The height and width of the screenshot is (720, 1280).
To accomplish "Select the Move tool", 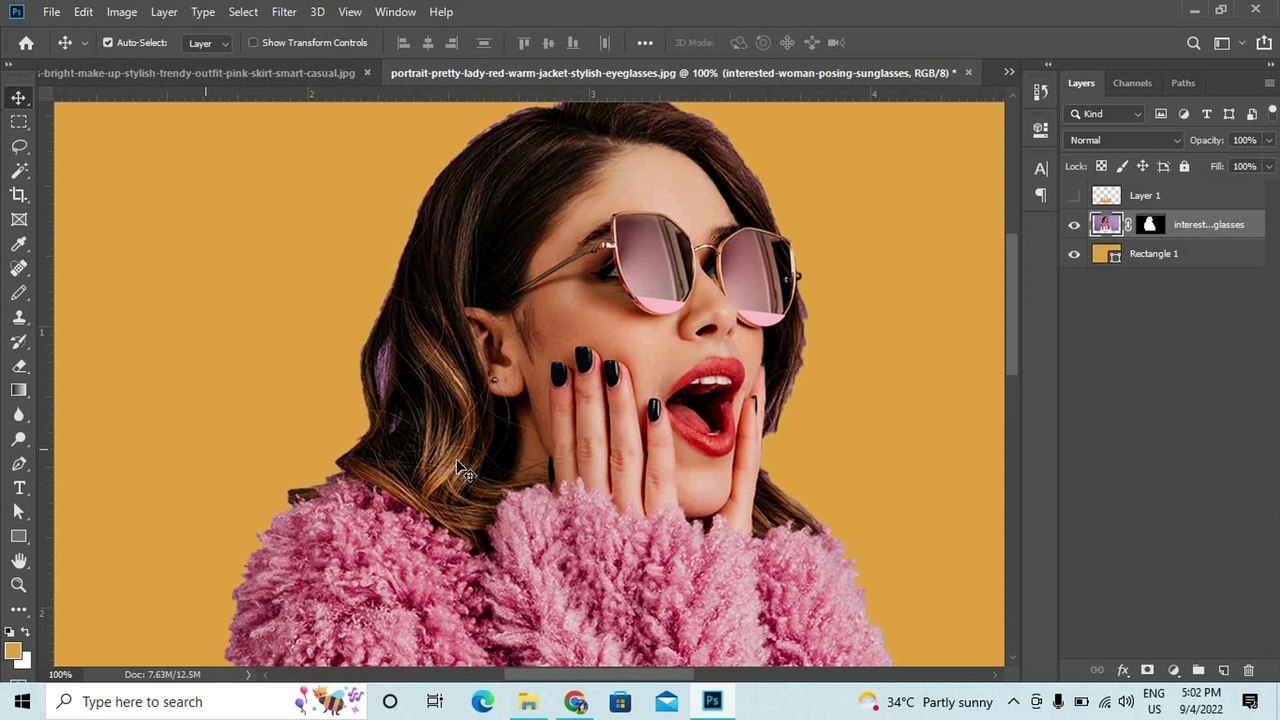I will [19, 98].
